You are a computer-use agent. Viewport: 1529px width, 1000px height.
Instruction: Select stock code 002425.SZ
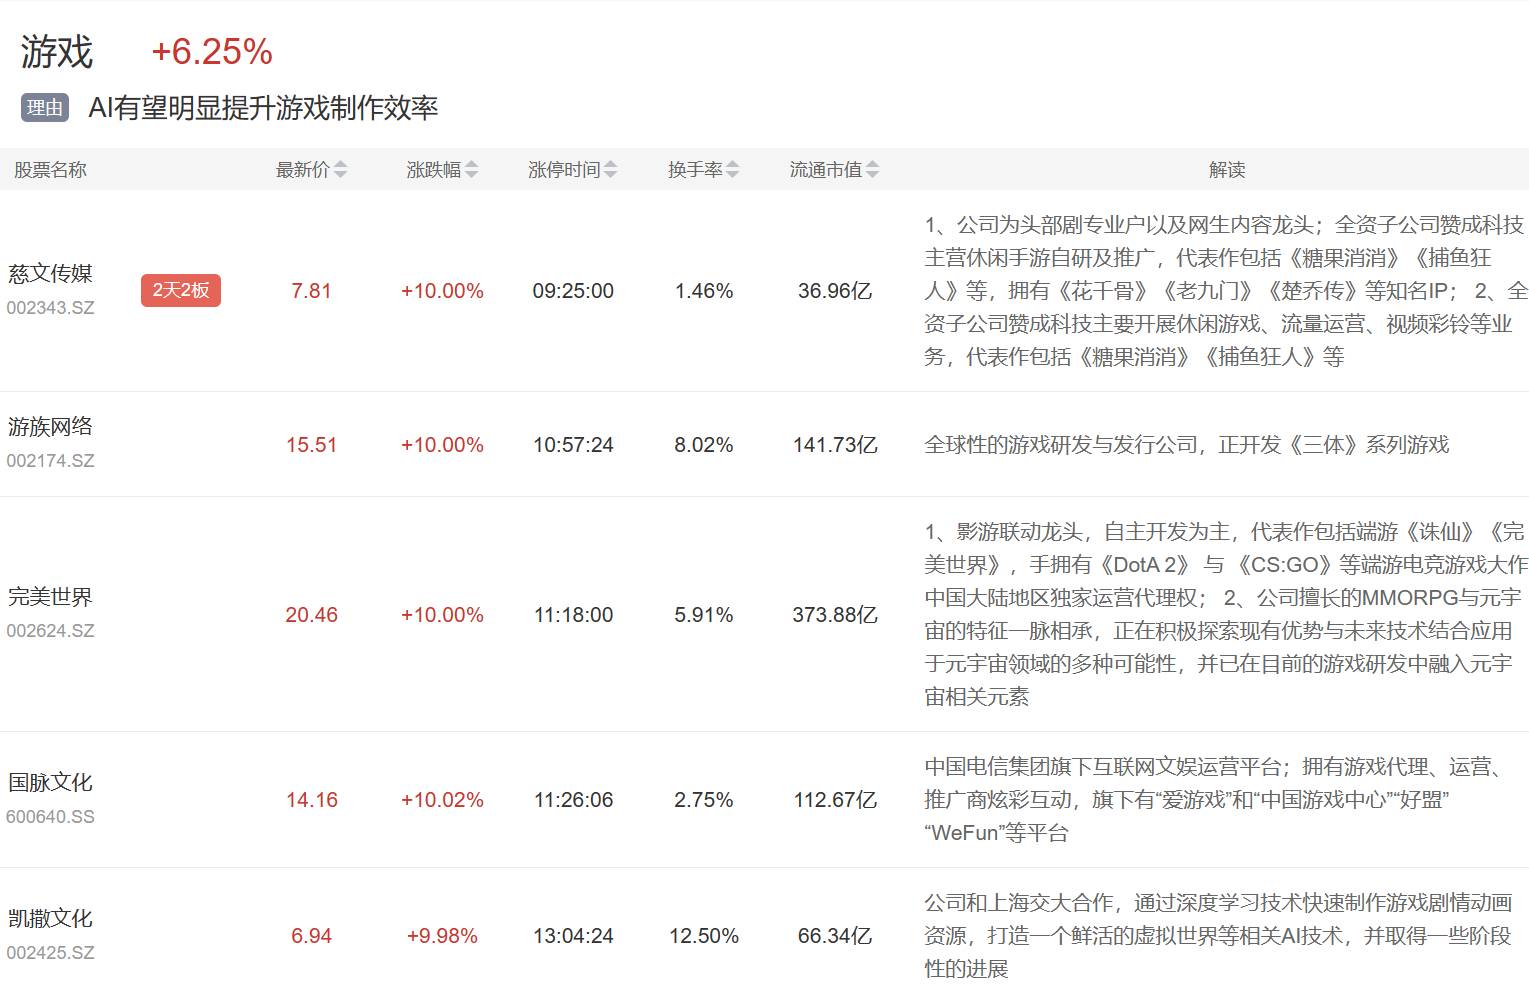(x=51, y=953)
